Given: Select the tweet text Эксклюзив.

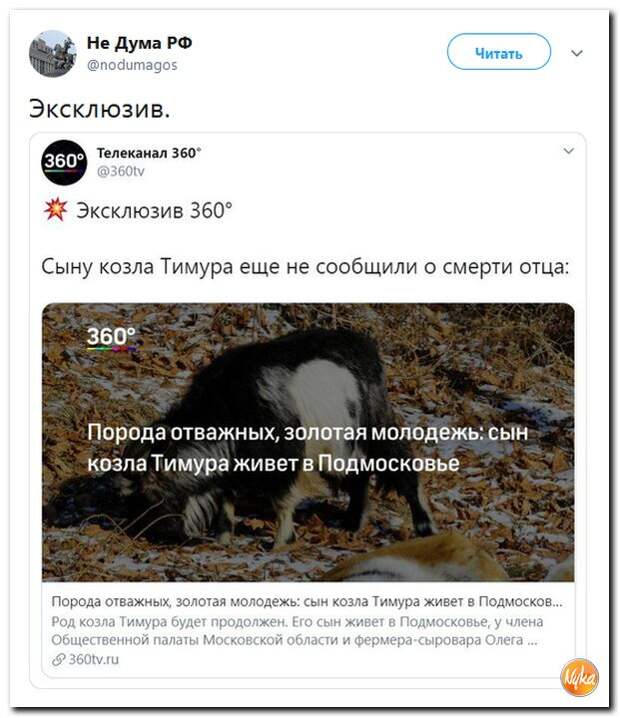Looking at the screenshot, I should 99,109.
